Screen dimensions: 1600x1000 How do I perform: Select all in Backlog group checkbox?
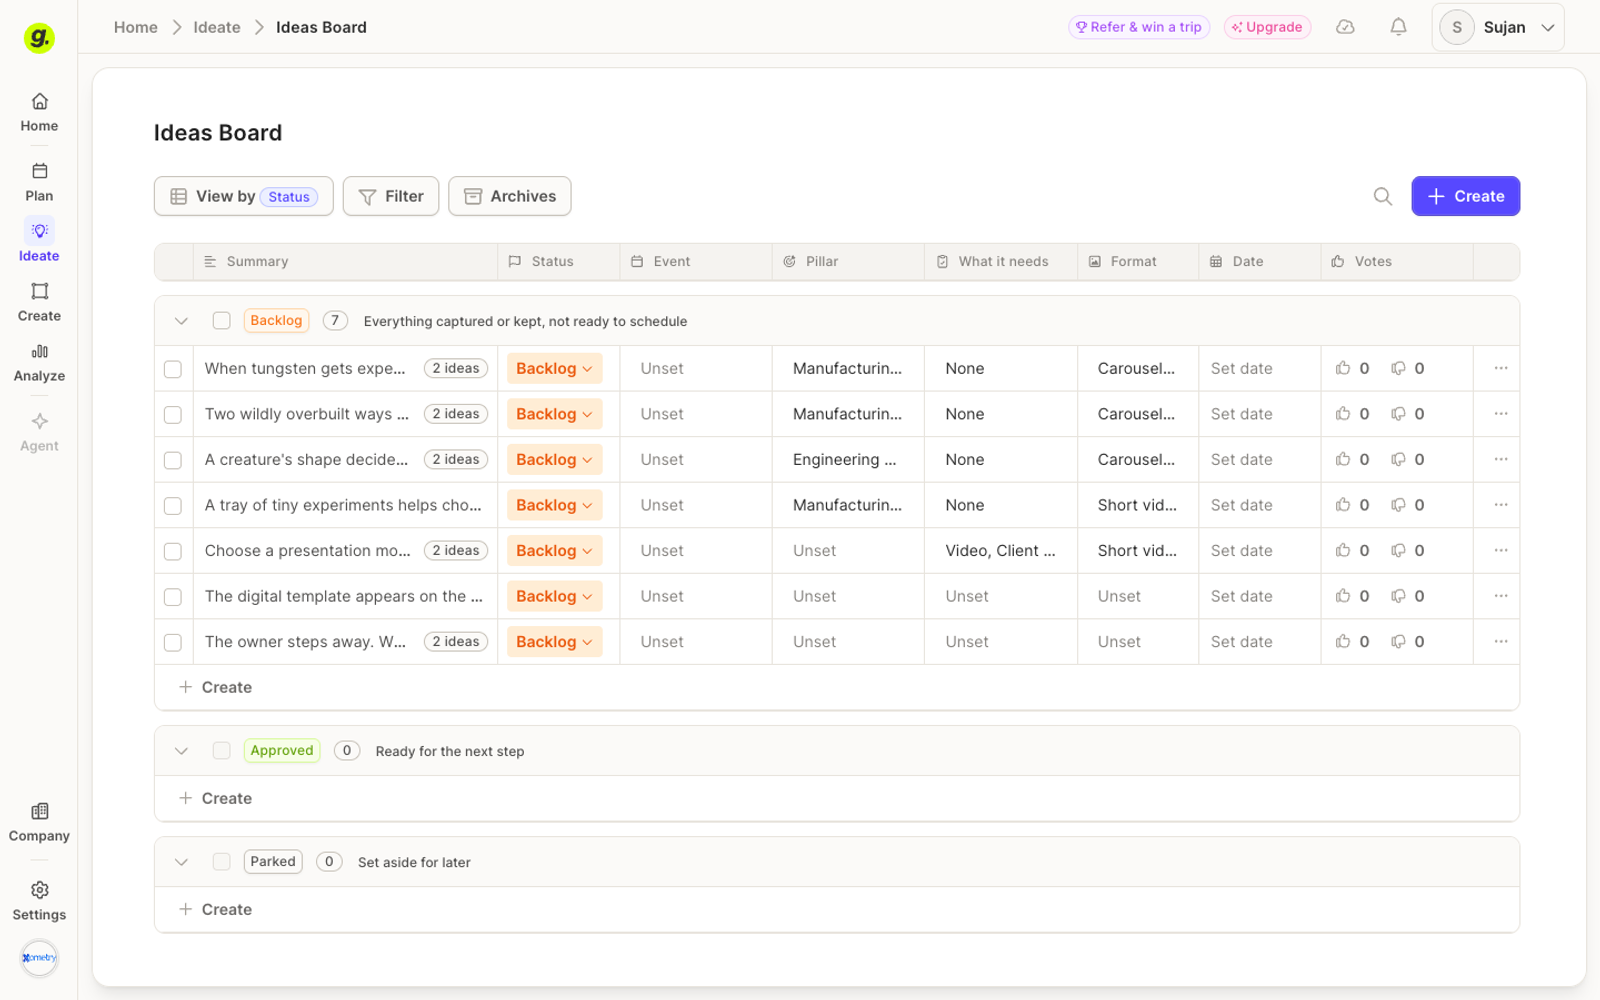pyautogui.click(x=222, y=321)
